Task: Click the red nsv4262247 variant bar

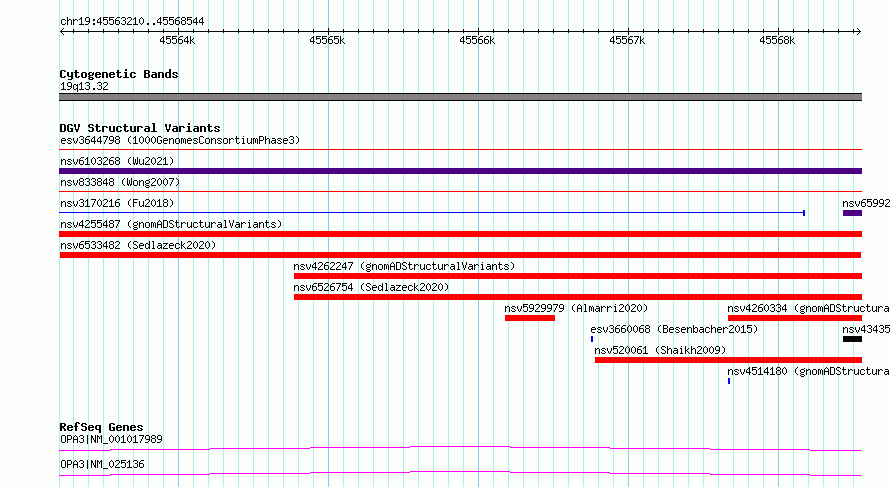Action: pos(578,276)
